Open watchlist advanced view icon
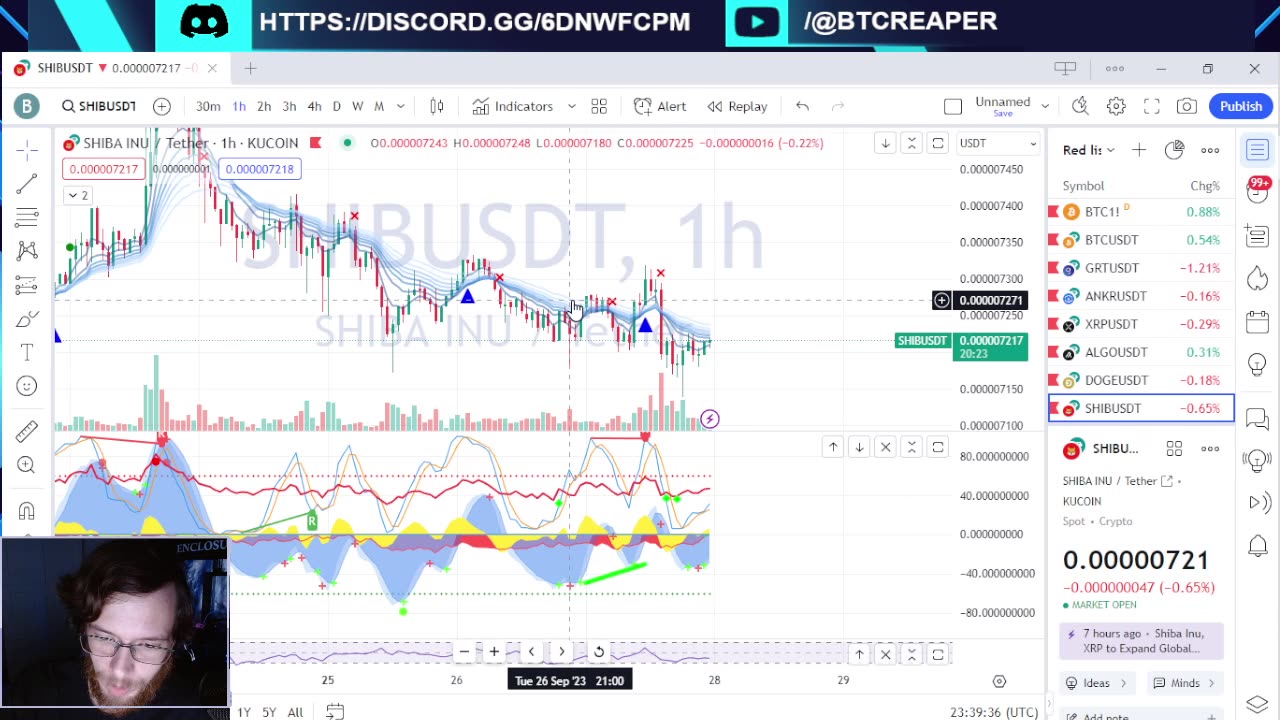 (x=1174, y=150)
